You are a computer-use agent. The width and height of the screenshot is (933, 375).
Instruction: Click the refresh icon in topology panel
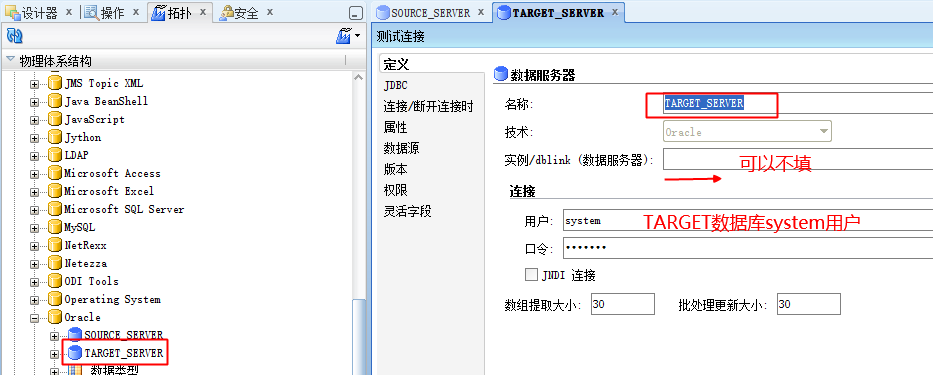point(14,36)
